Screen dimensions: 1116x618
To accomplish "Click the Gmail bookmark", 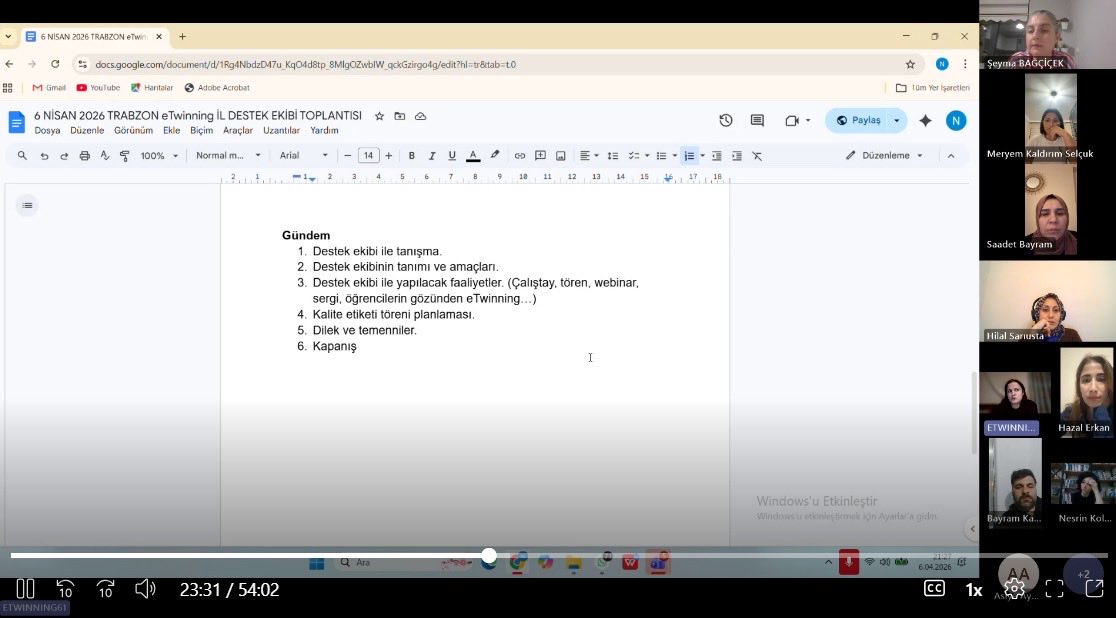I will pyautogui.click(x=49, y=88).
